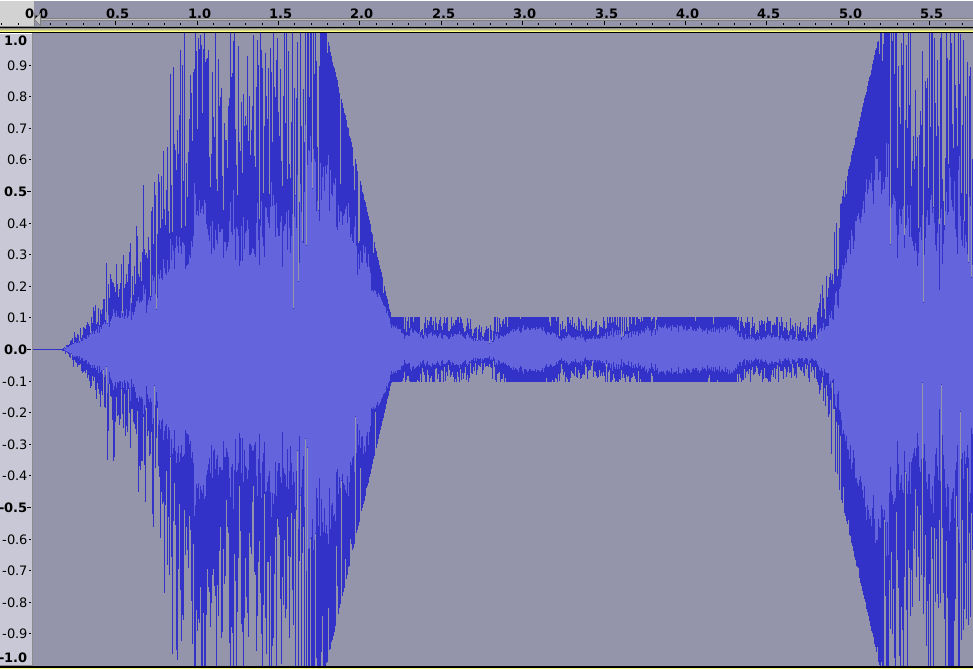This screenshot has height=669, width=973.
Task: Click the -0.8 value on vertical amplitude scale
Action: click(x=15, y=602)
